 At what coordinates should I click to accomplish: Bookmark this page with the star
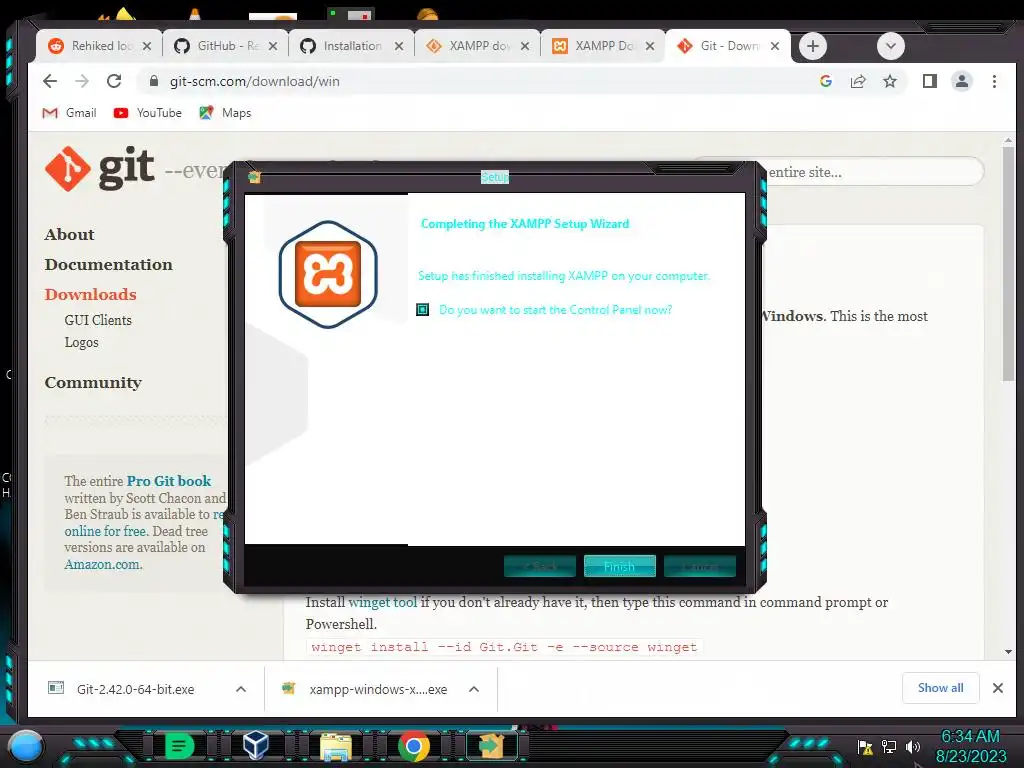click(x=889, y=81)
